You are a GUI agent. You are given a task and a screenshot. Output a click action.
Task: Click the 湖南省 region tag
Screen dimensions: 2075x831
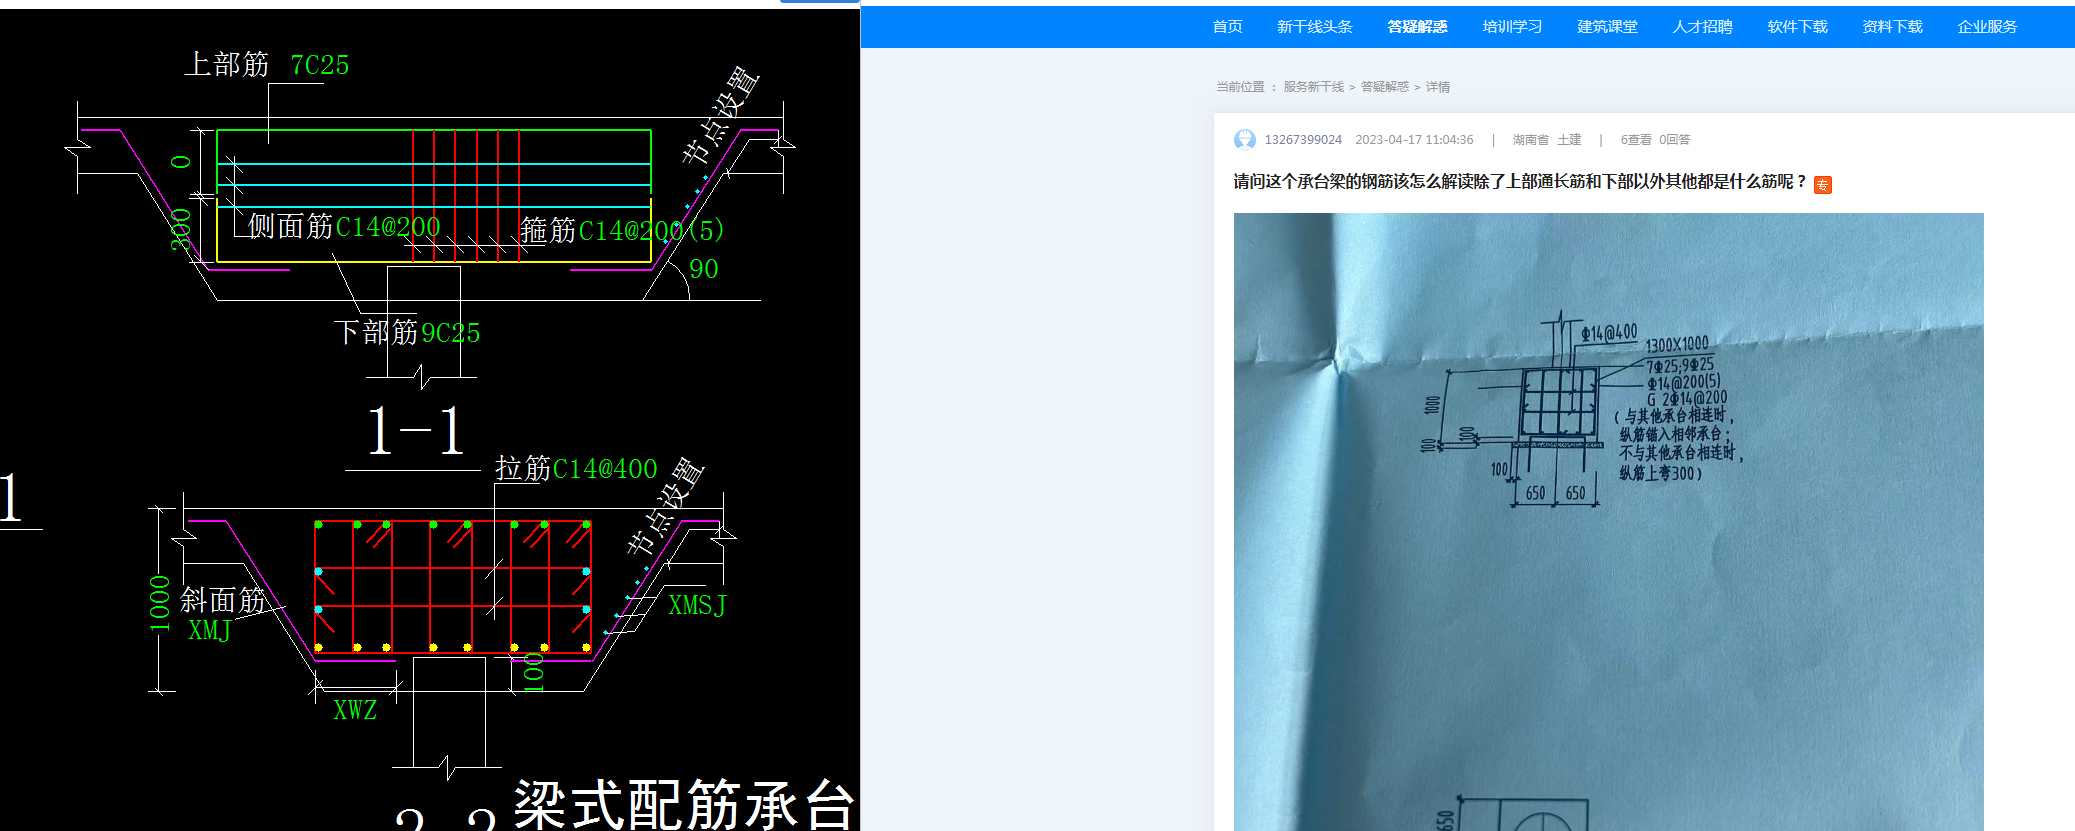point(1530,140)
